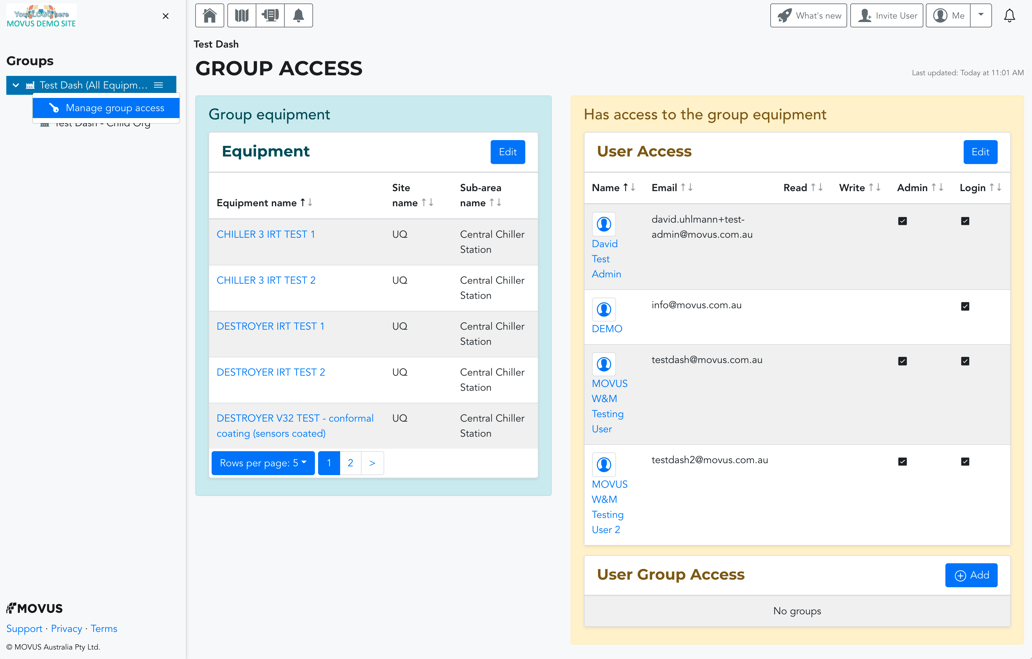Open DEMO user name link

[607, 329]
